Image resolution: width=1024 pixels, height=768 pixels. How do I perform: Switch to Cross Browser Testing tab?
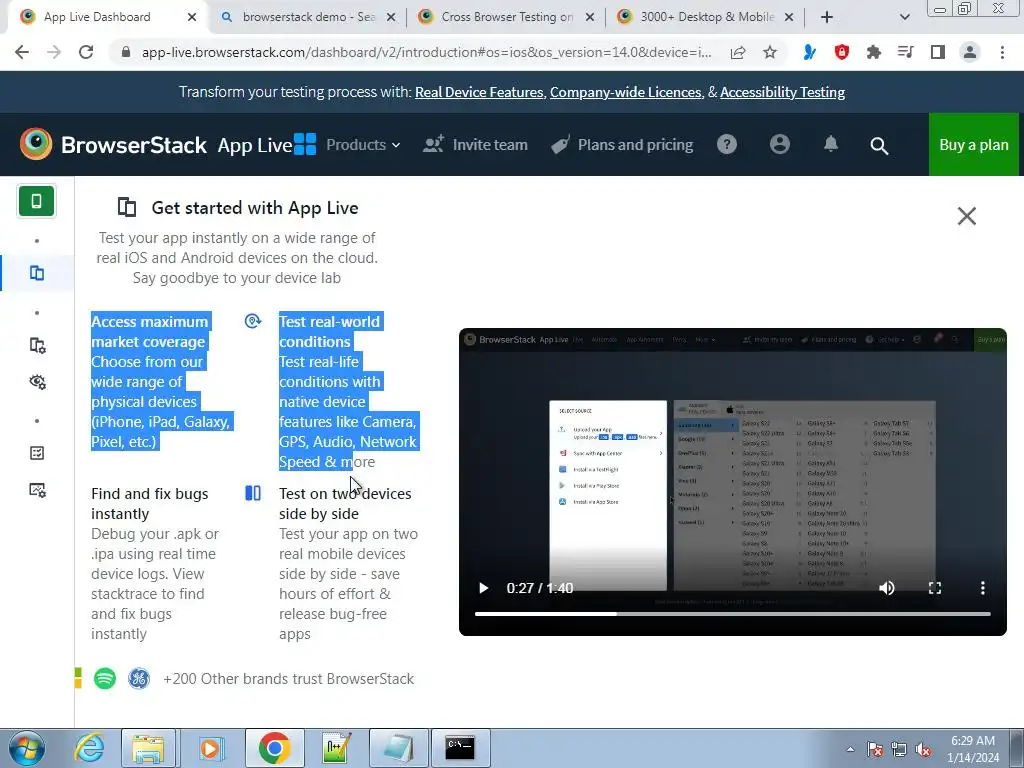[504, 17]
